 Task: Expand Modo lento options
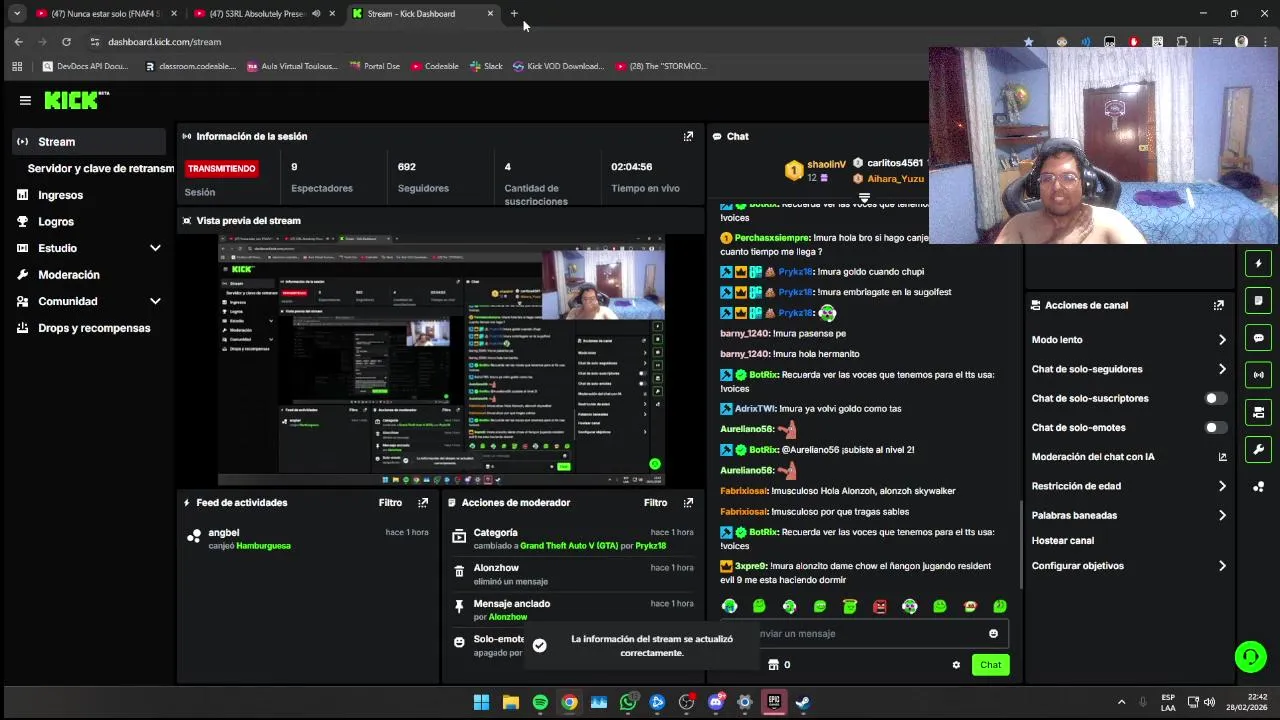pyautogui.click(x=1222, y=340)
